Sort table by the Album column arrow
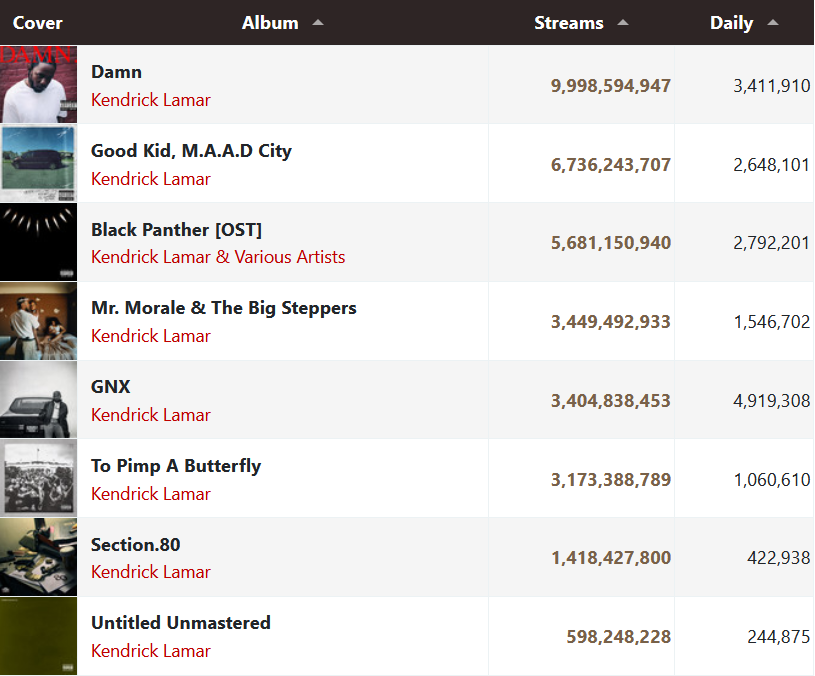This screenshot has height=676, width=815. 318,23
